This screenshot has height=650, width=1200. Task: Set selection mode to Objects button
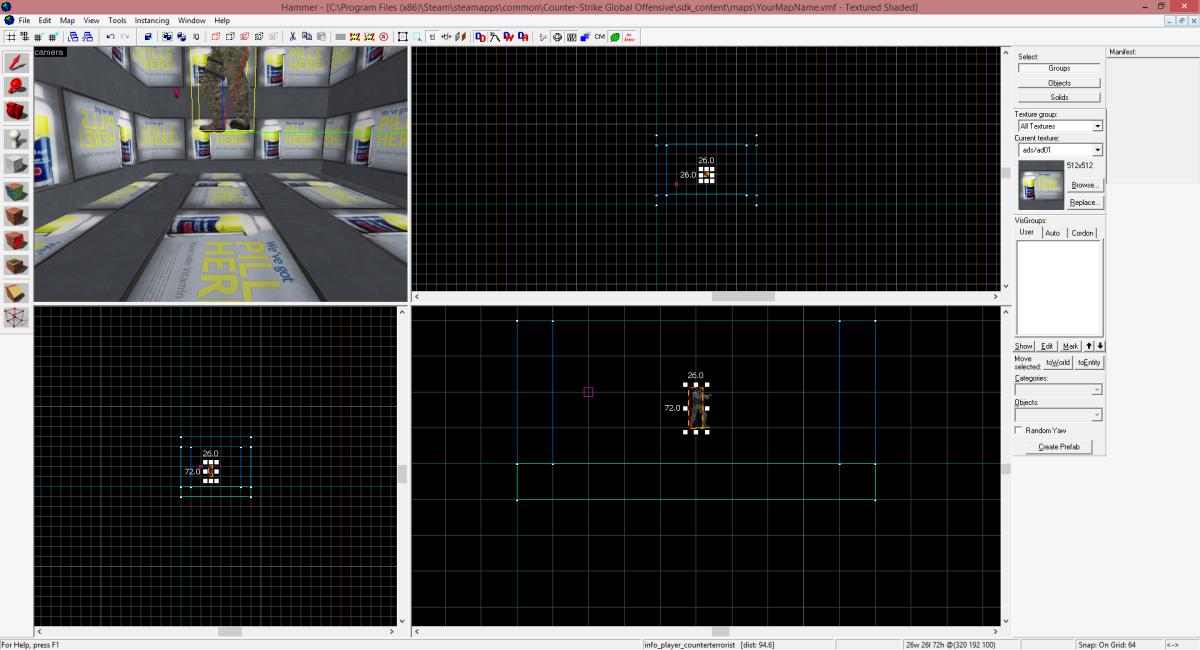tap(1059, 83)
